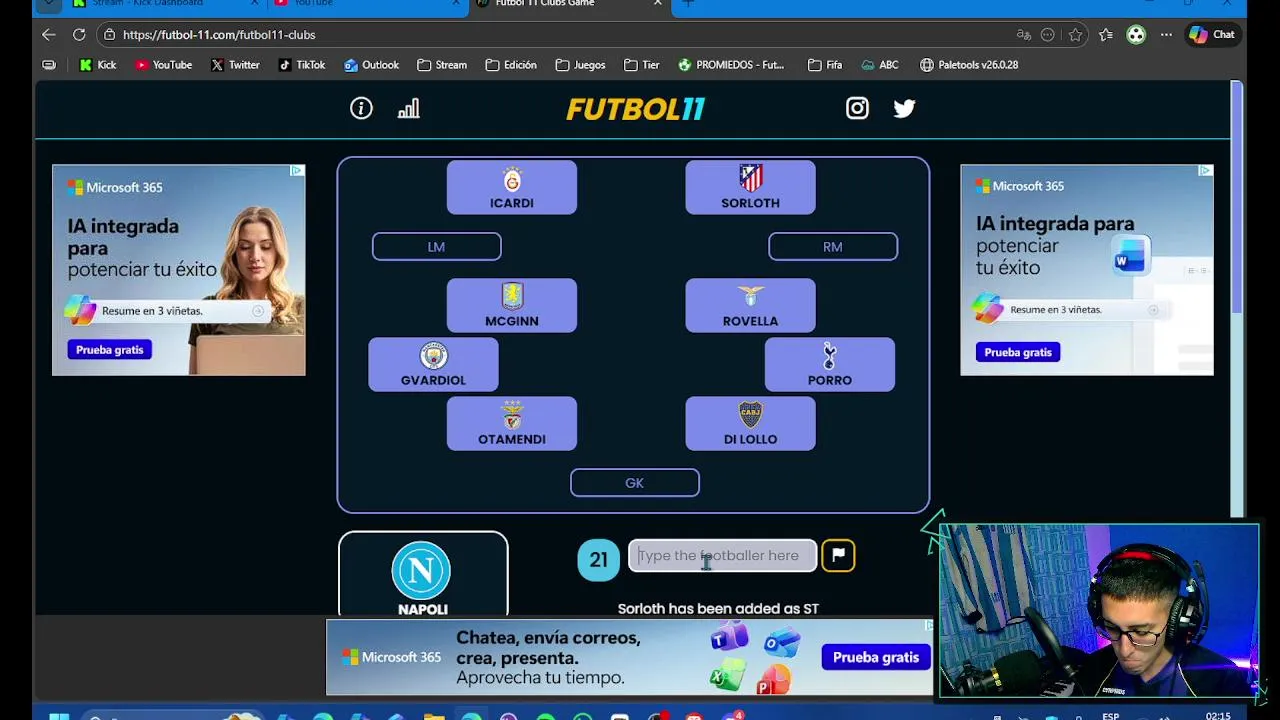Open ad choices icon on left ad

pos(297,171)
